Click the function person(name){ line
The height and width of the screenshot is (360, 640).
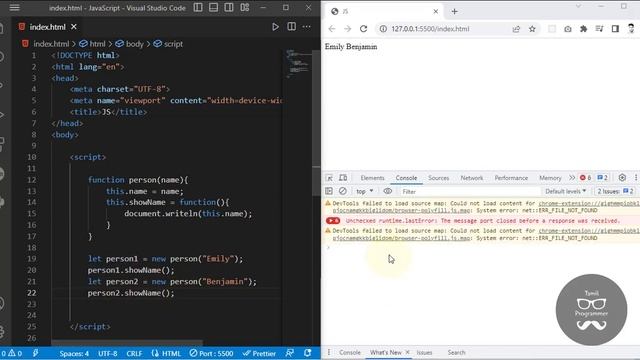(x=138, y=180)
